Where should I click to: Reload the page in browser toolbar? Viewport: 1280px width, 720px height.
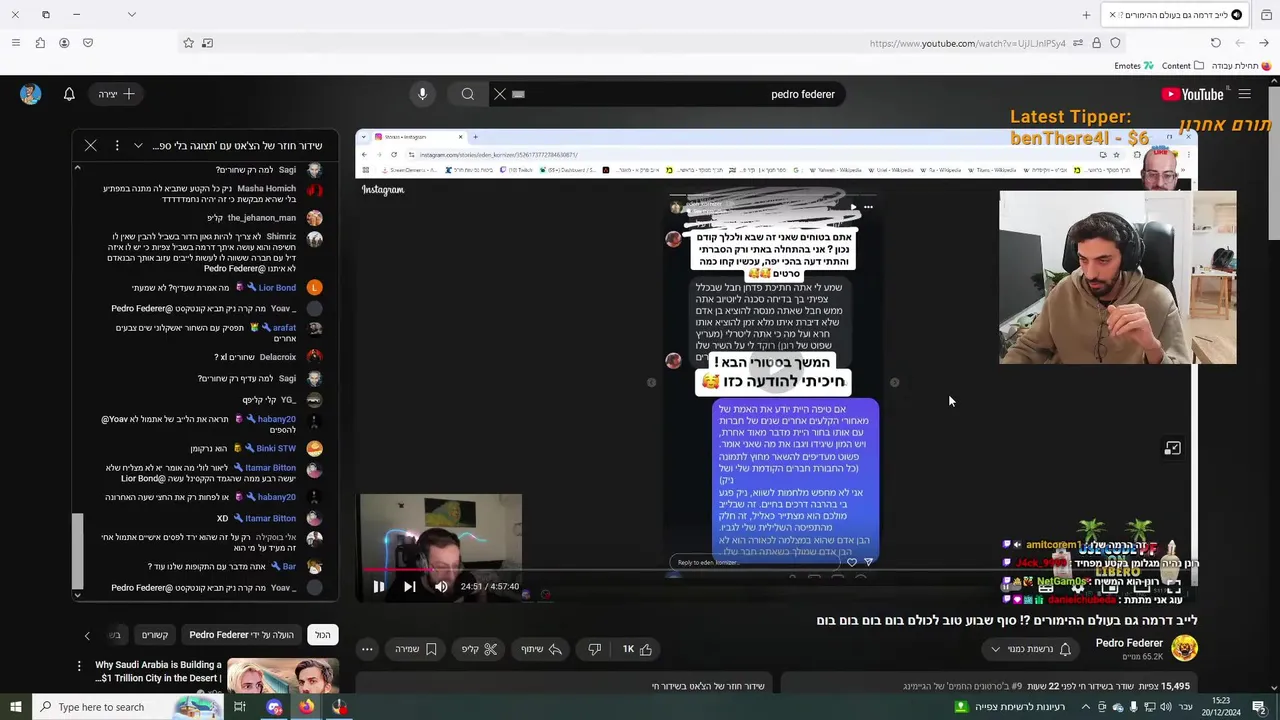click(1216, 43)
